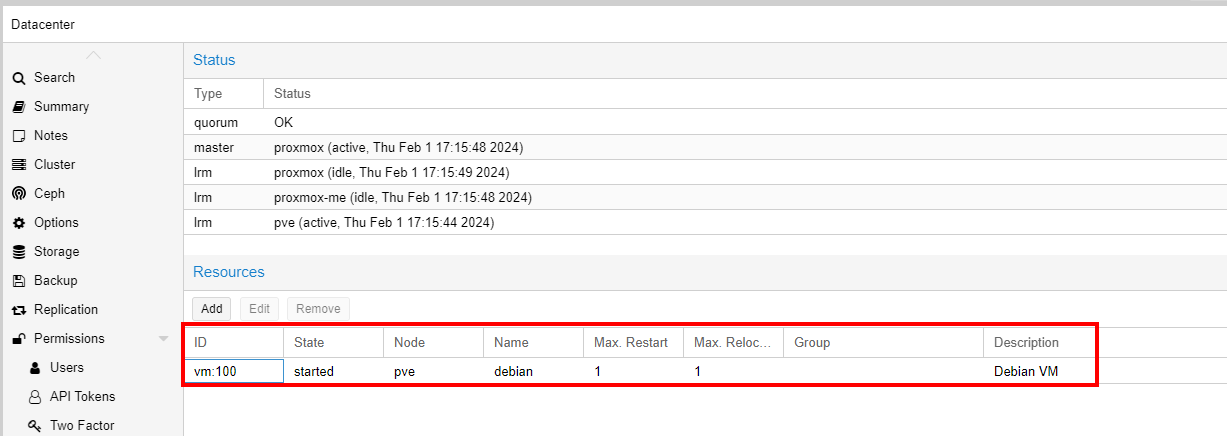Click the Description column header
This screenshot has height=436, width=1227.
1026,343
